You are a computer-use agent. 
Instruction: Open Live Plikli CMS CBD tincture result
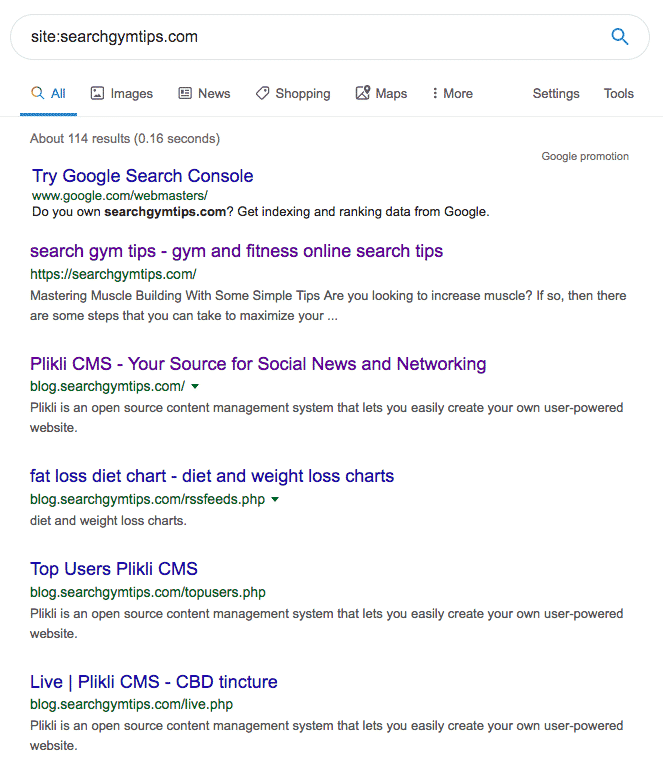click(x=154, y=682)
